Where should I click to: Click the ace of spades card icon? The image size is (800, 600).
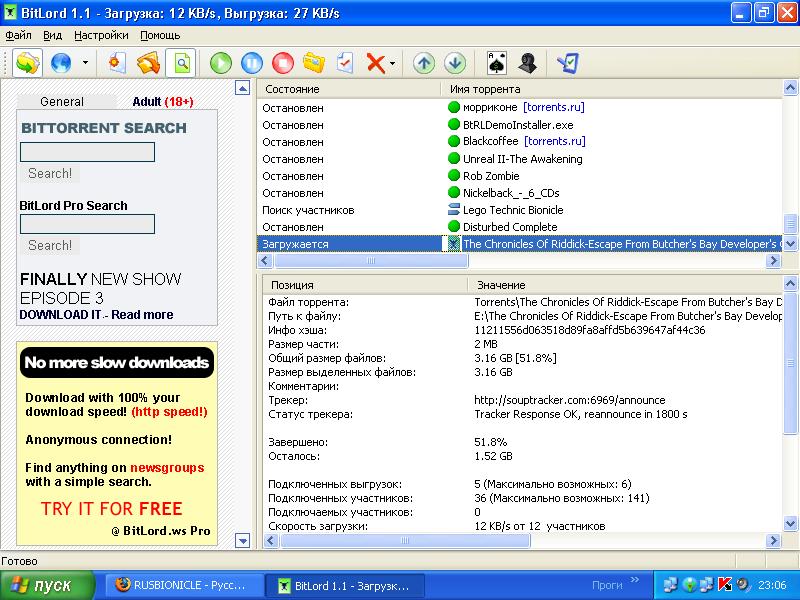coord(496,63)
